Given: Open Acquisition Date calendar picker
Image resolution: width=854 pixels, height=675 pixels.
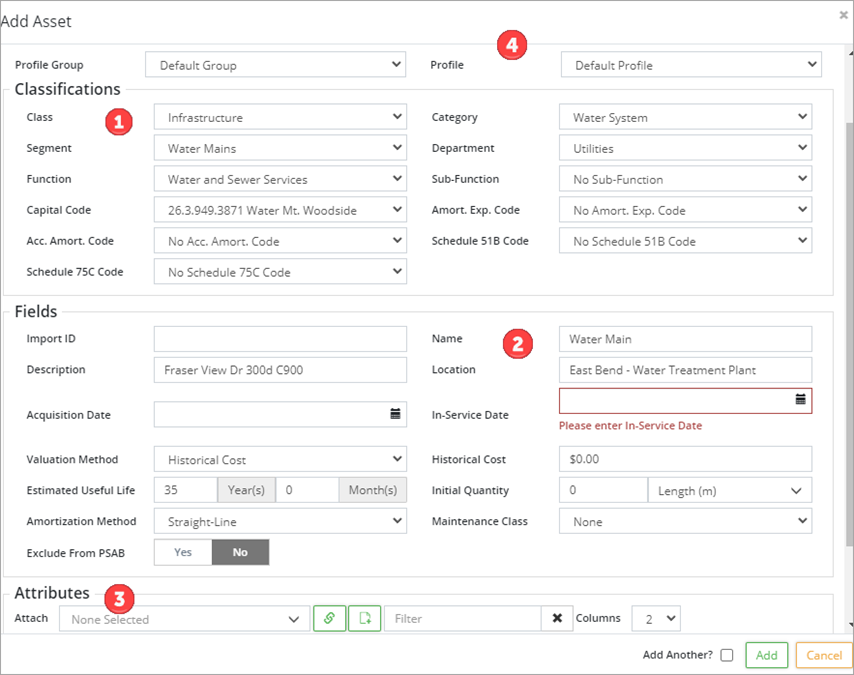Looking at the screenshot, I should point(395,414).
